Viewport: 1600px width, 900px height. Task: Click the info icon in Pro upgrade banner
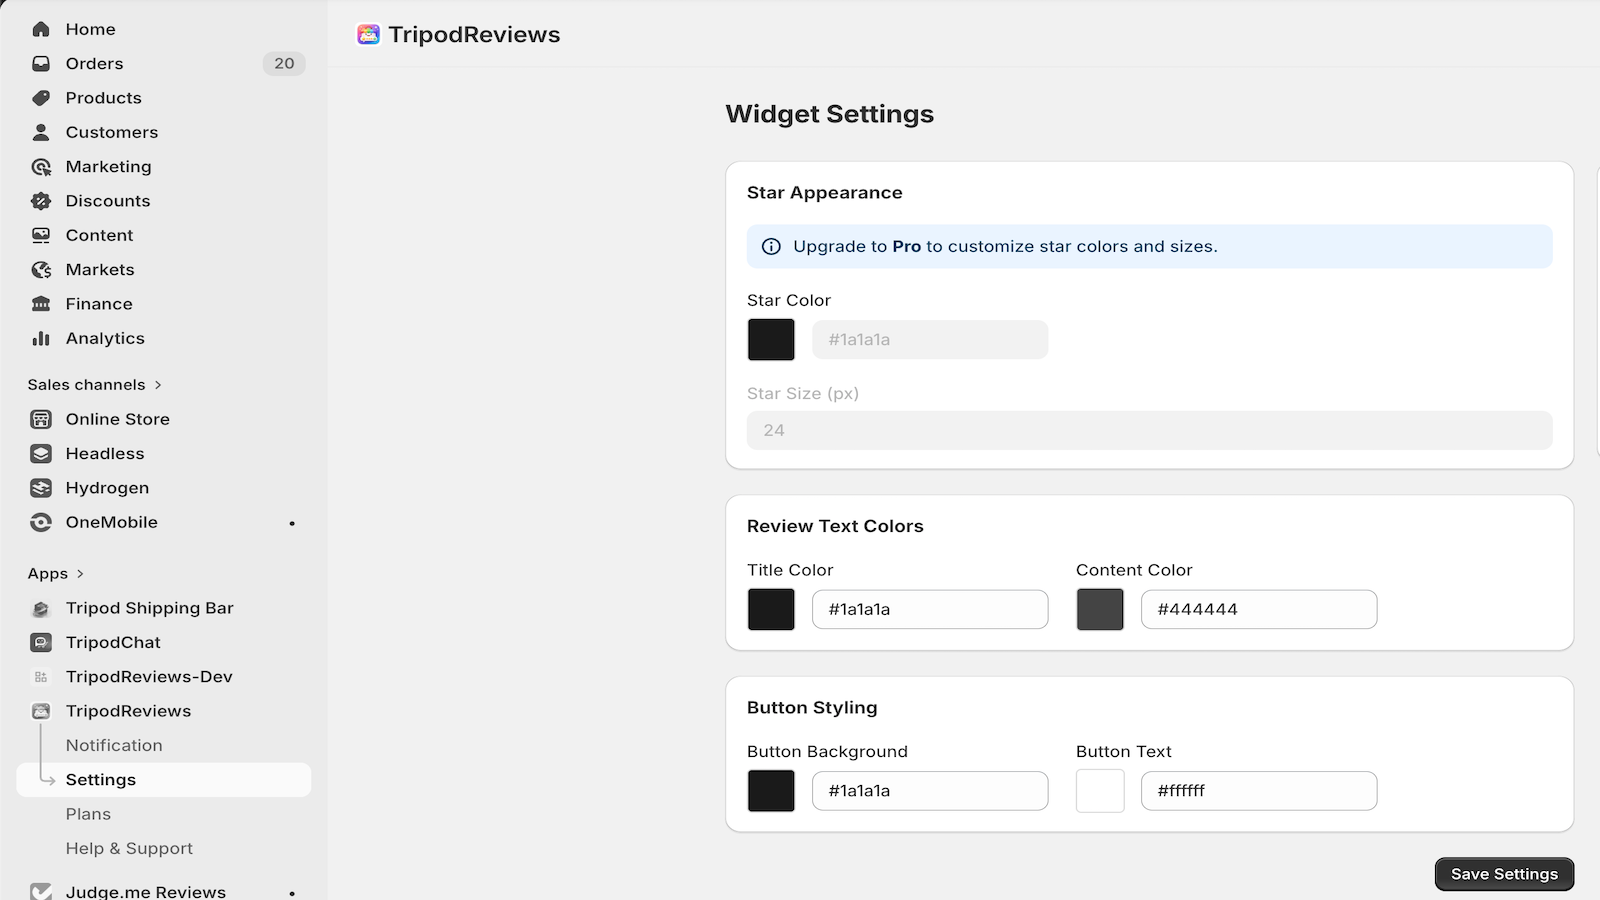click(x=771, y=246)
